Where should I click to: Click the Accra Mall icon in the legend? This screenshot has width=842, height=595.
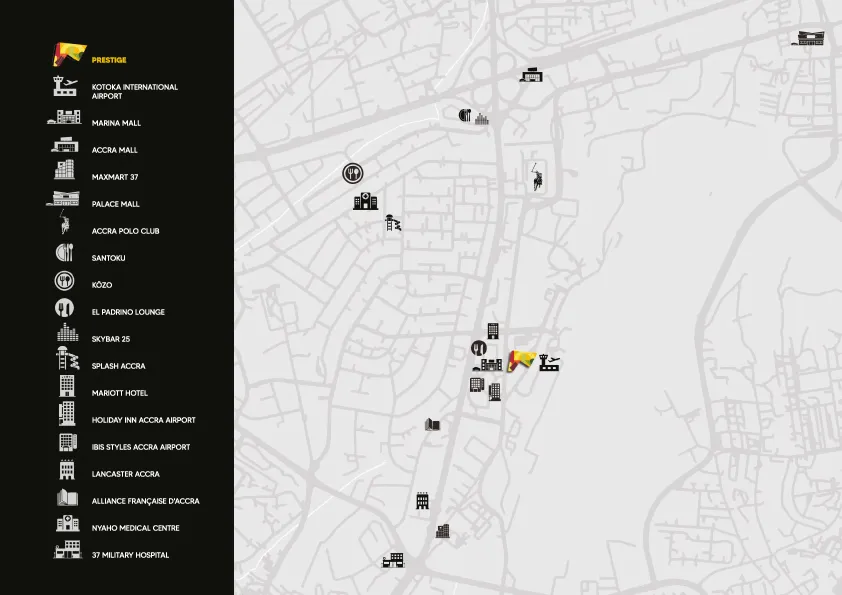[x=65, y=145]
